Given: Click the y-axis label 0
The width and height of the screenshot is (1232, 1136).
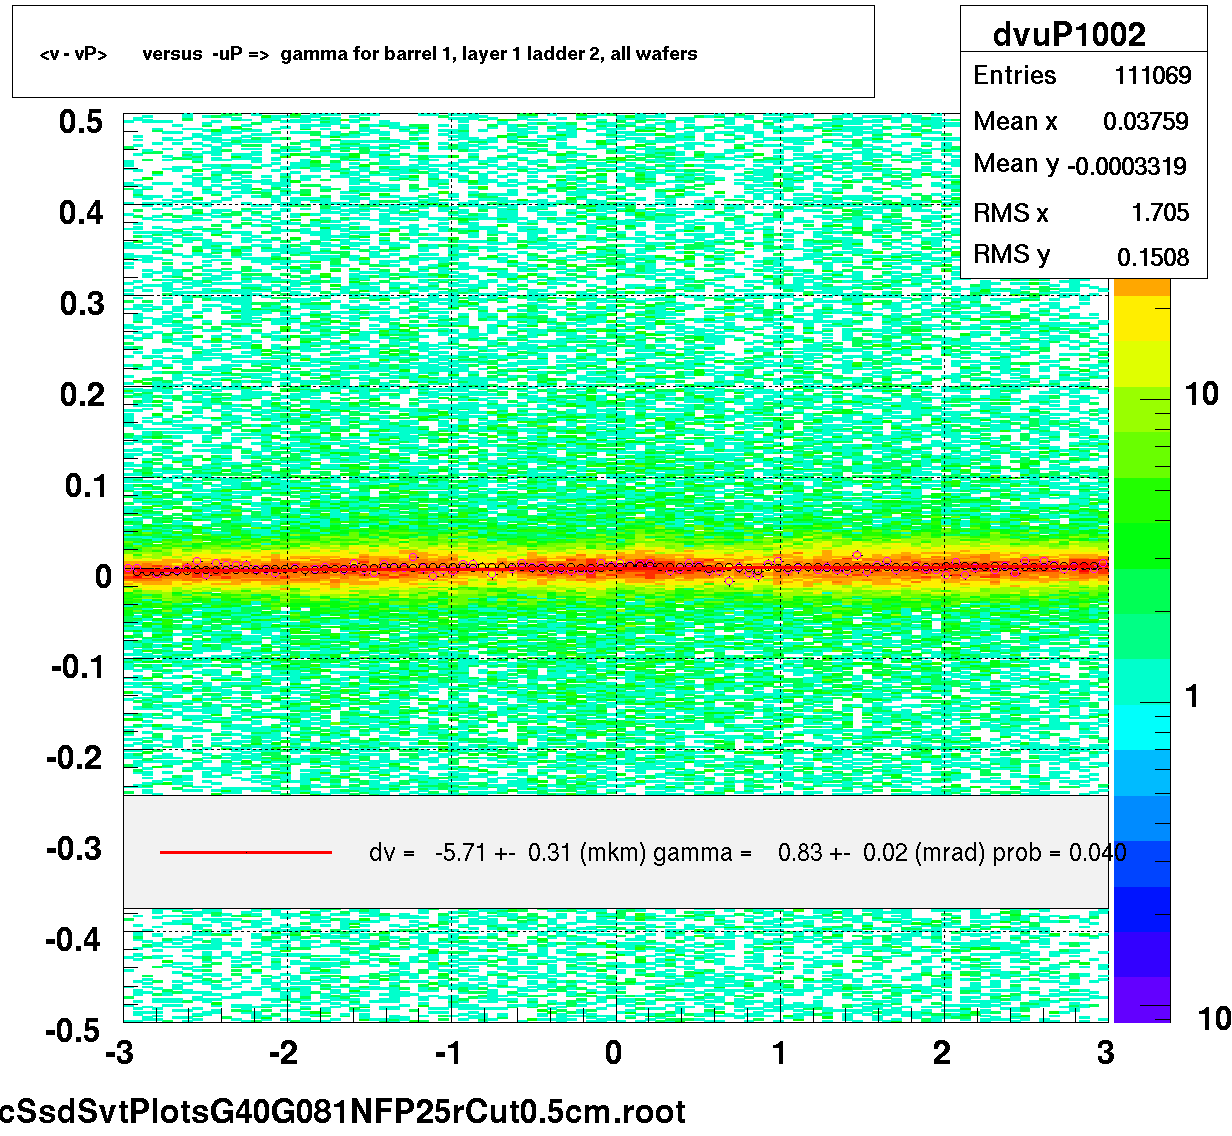Looking at the screenshot, I should 103,577.
